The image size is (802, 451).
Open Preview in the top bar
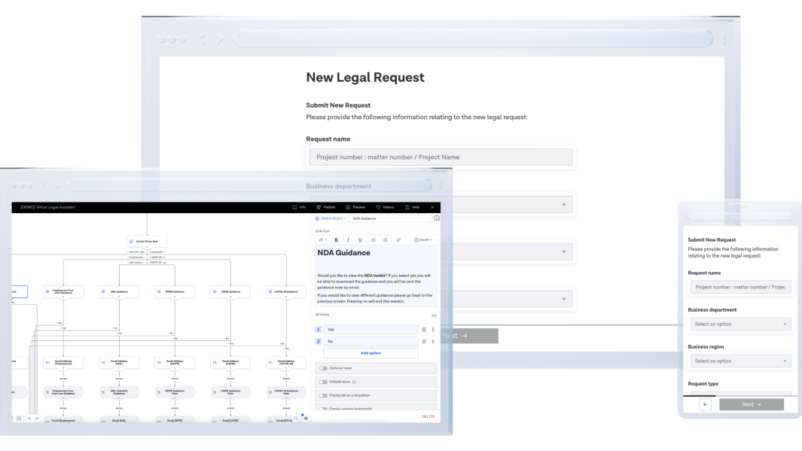(x=355, y=207)
